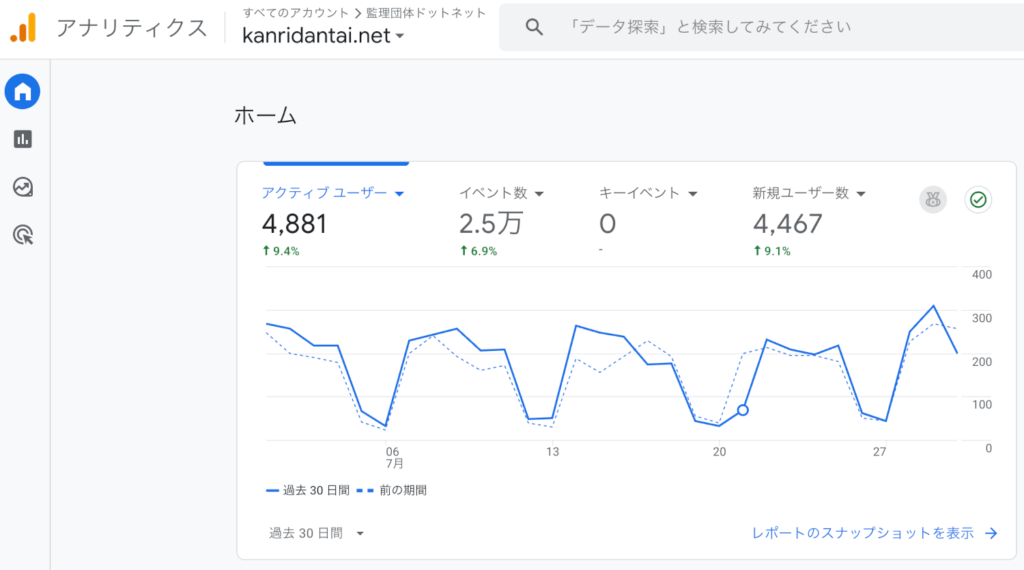Click the 13 axis date label
Image resolution: width=1024 pixels, height=570 pixels.
(x=552, y=452)
